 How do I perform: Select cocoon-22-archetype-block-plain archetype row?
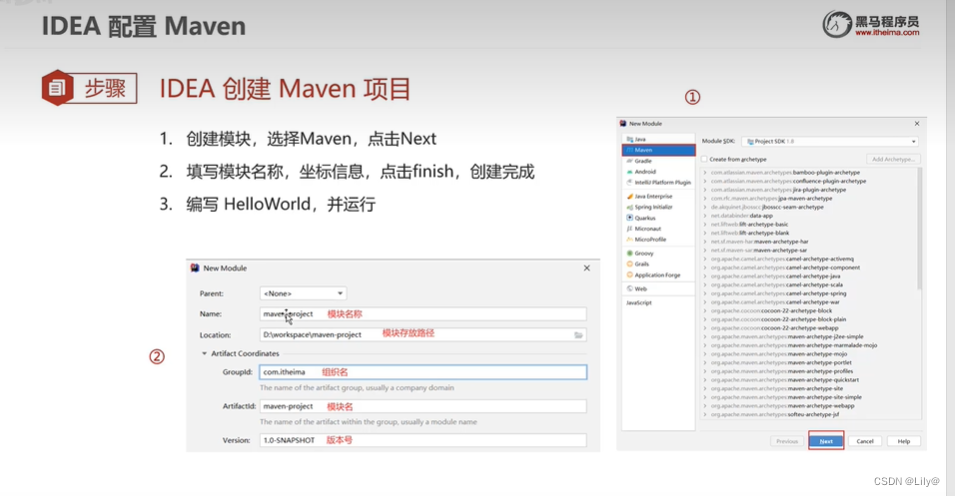coord(810,319)
